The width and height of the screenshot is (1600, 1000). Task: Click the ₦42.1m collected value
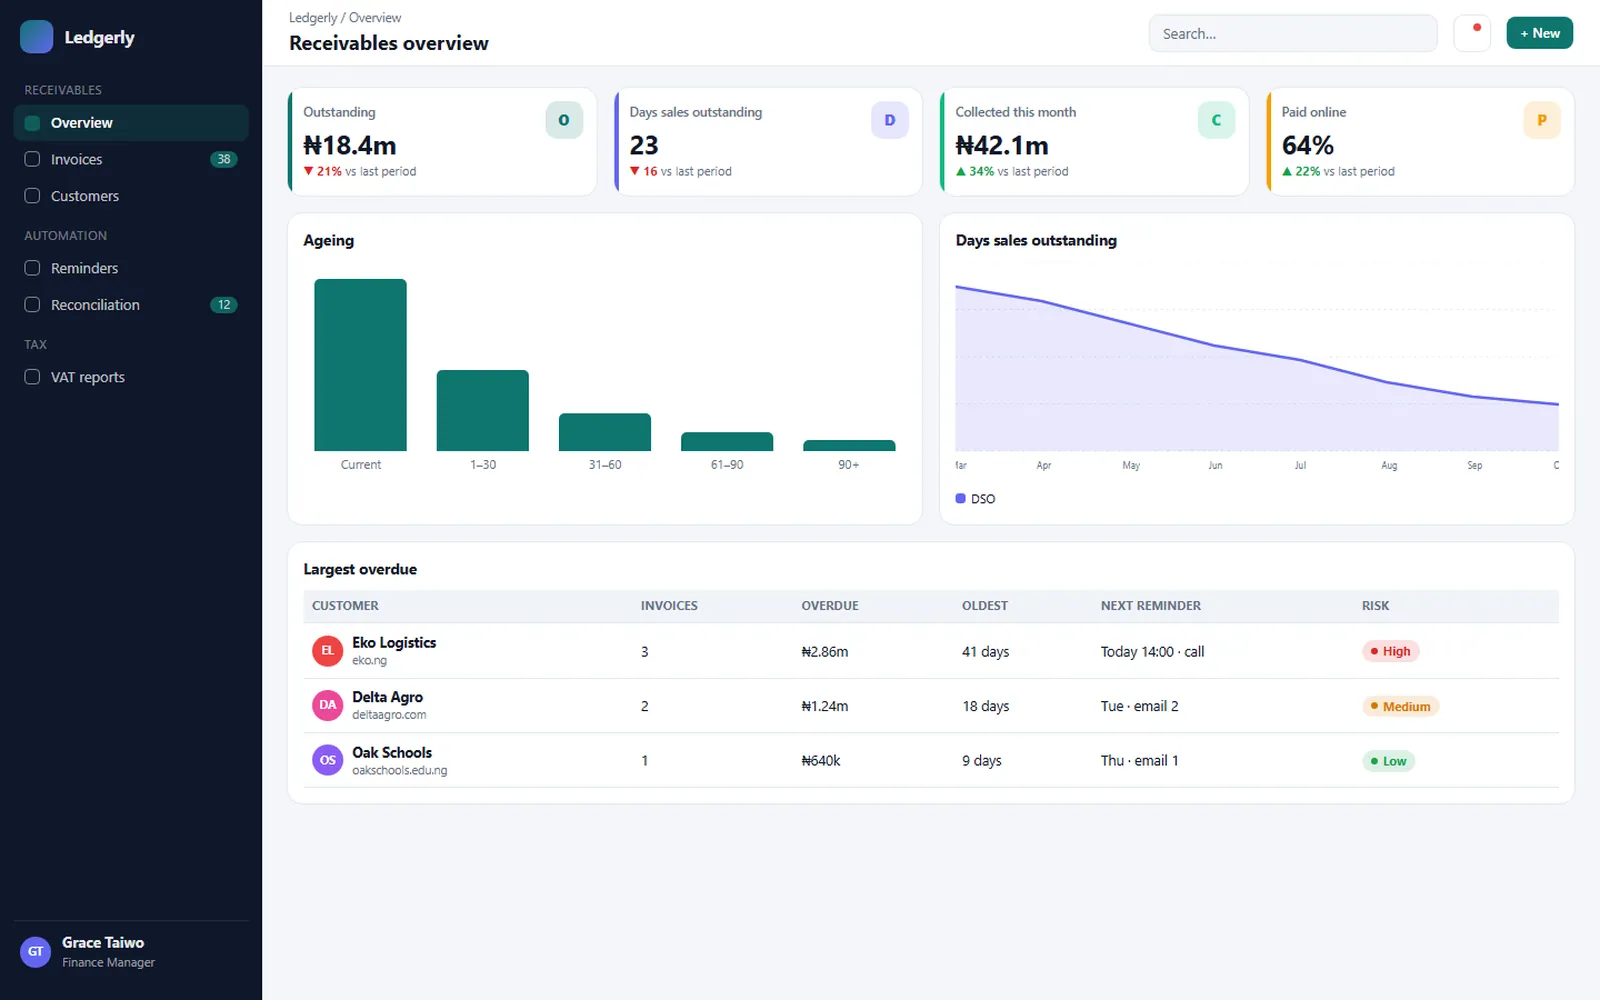tap(1002, 146)
